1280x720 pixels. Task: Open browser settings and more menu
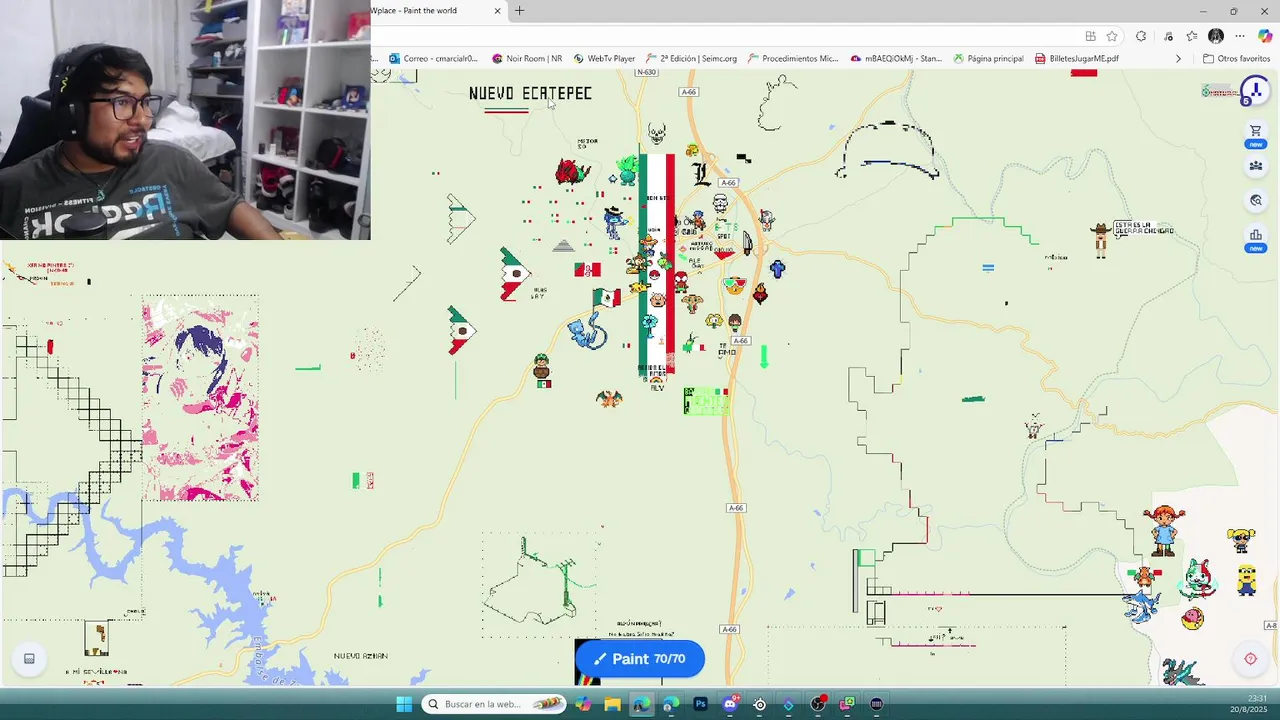click(1240, 36)
